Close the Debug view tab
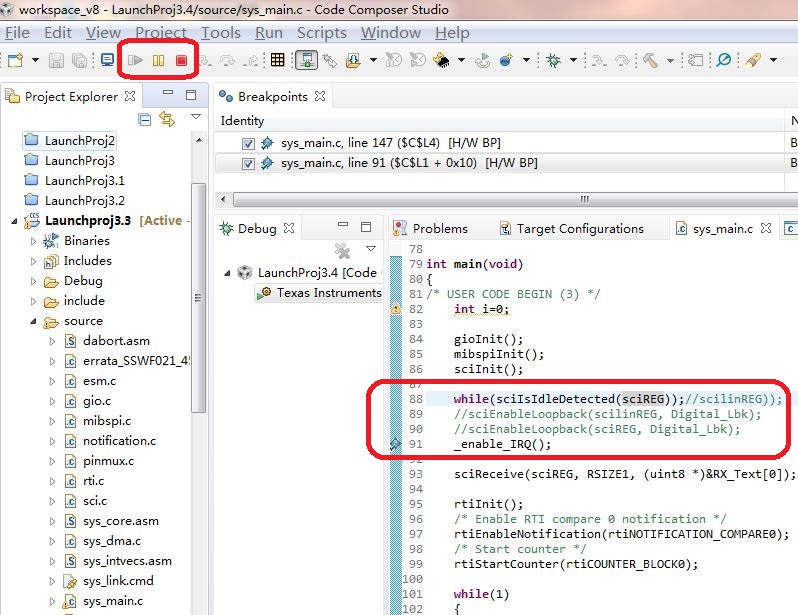Image resolution: width=798 pixels, height=615 pixels. 289,228
